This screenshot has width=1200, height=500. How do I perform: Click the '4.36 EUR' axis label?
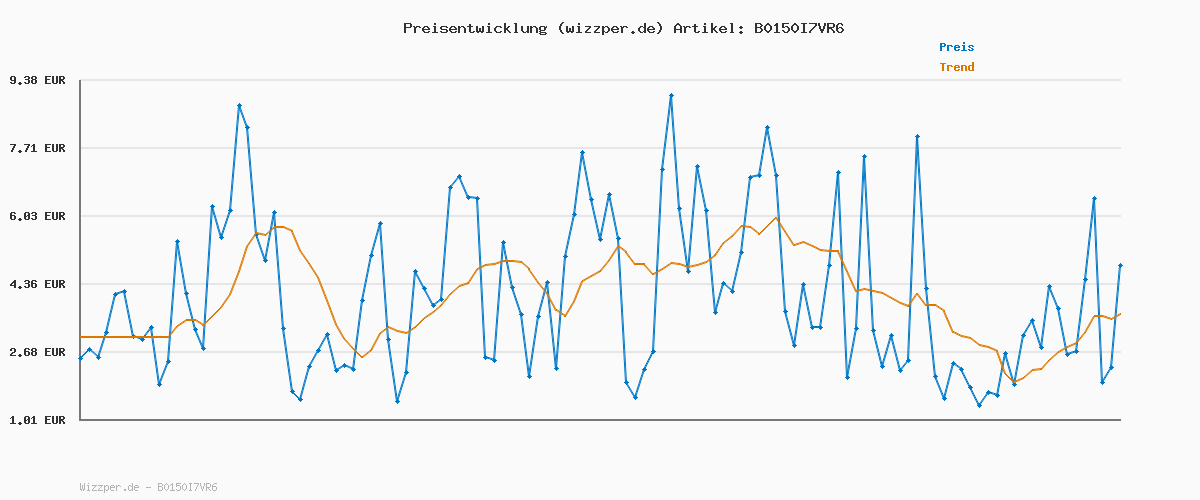pyautogui.click(x=37, y=284)
